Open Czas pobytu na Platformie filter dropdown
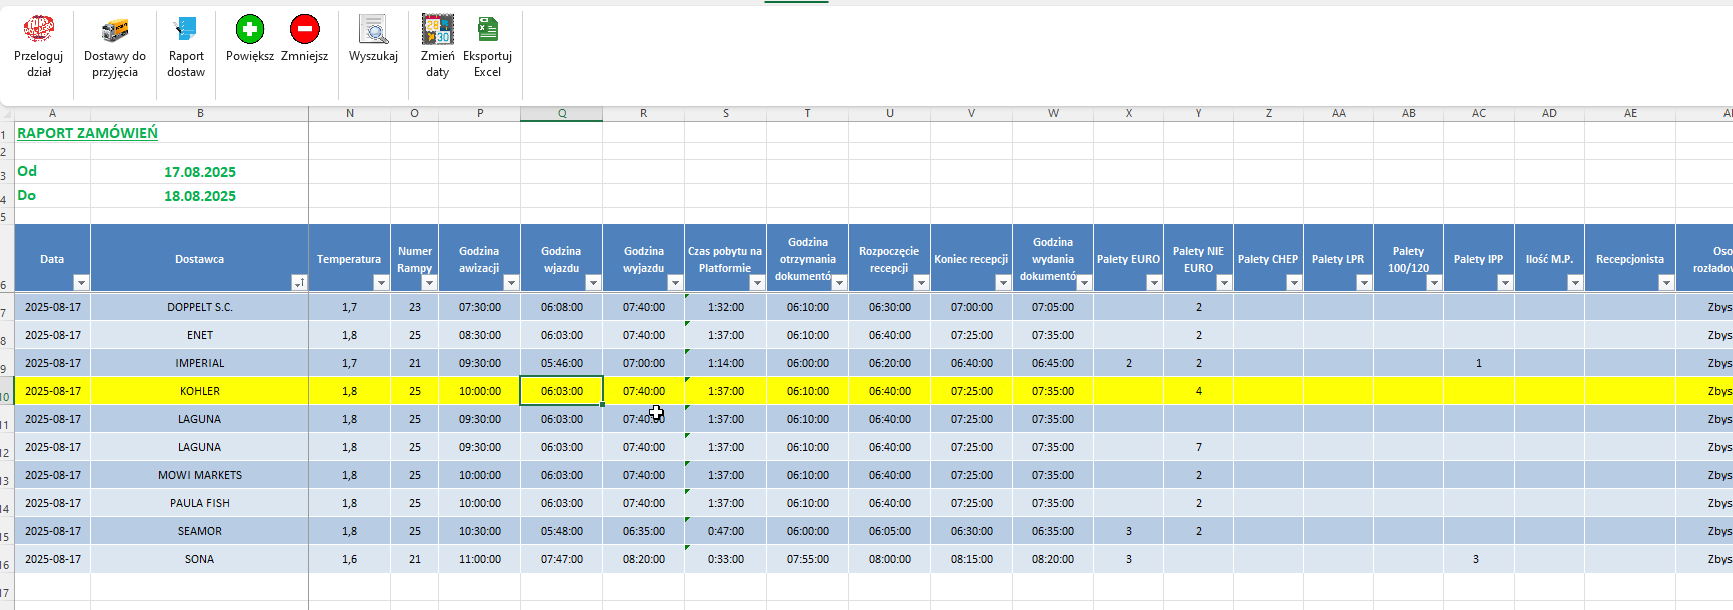Viewport: 1733px width, 610px height. point(757,283)
